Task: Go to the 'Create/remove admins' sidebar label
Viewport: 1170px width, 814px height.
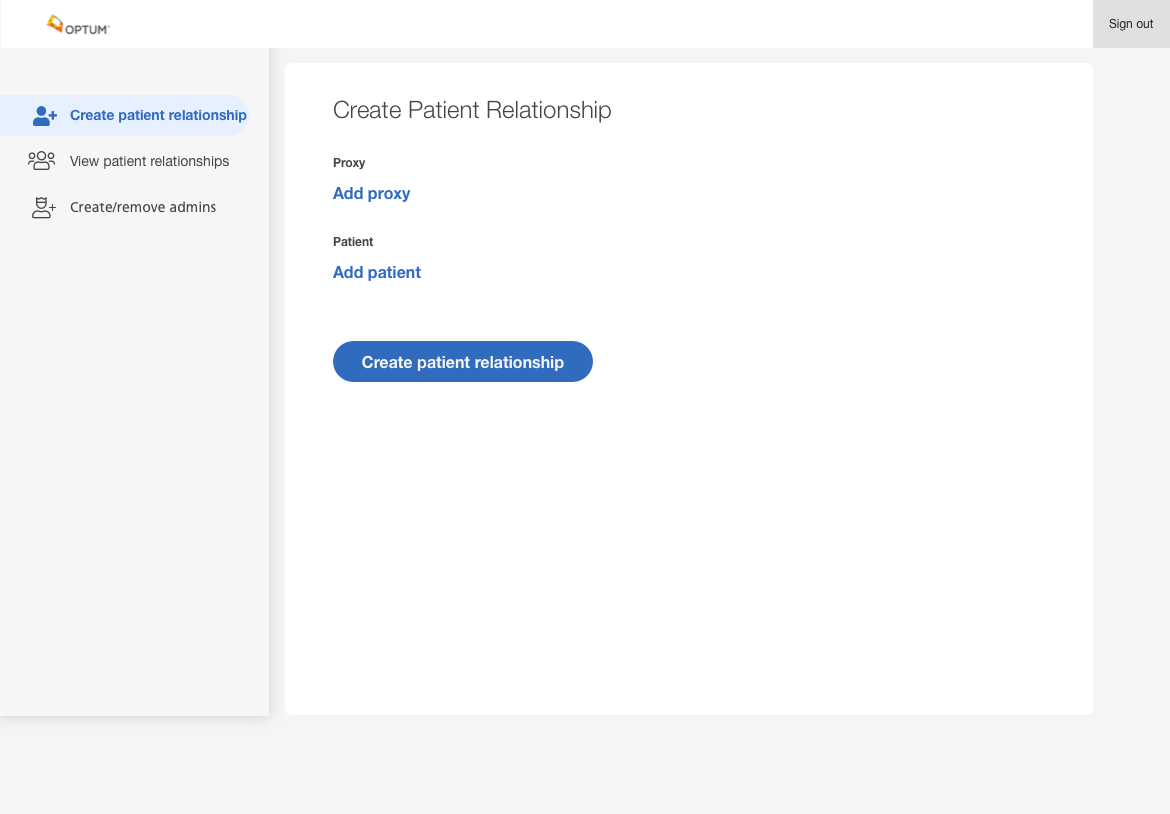Action: click(143, 207)
